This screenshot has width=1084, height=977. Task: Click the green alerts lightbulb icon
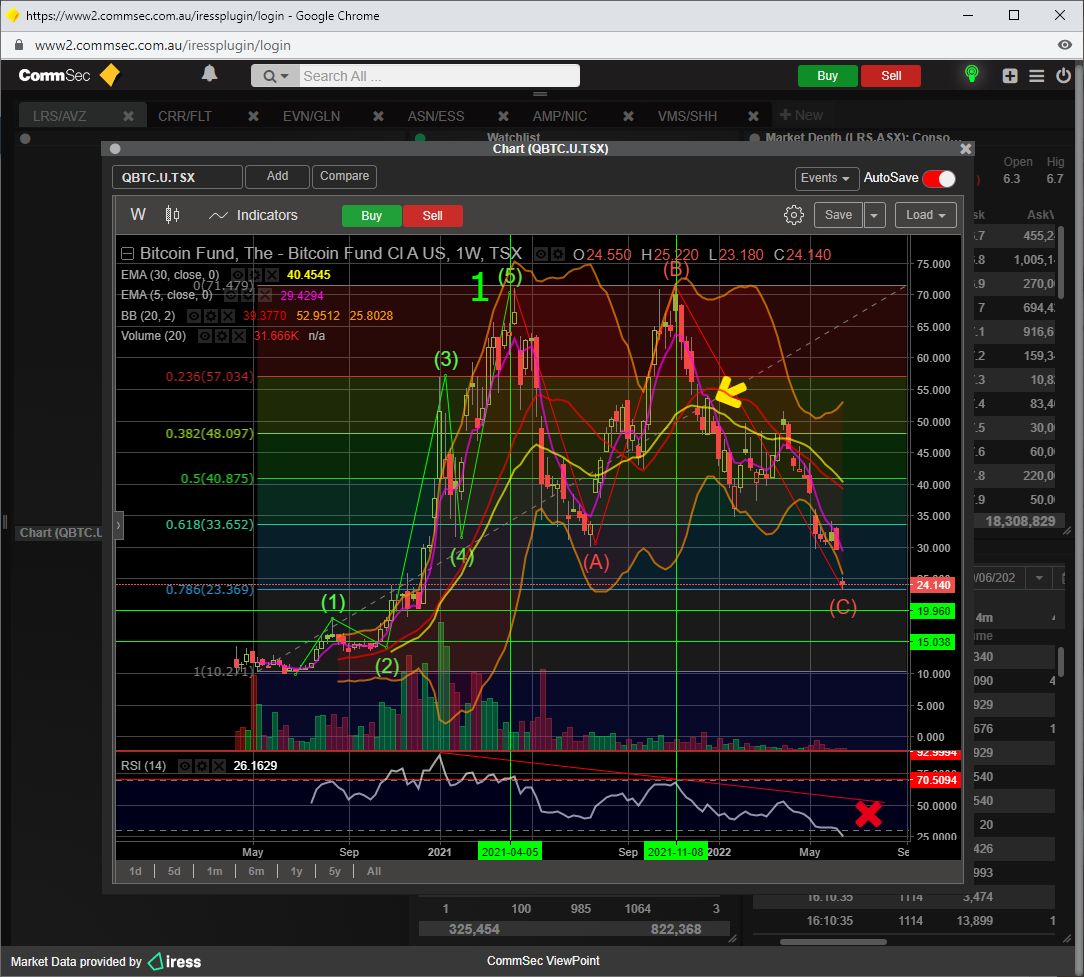pos(970,75)
